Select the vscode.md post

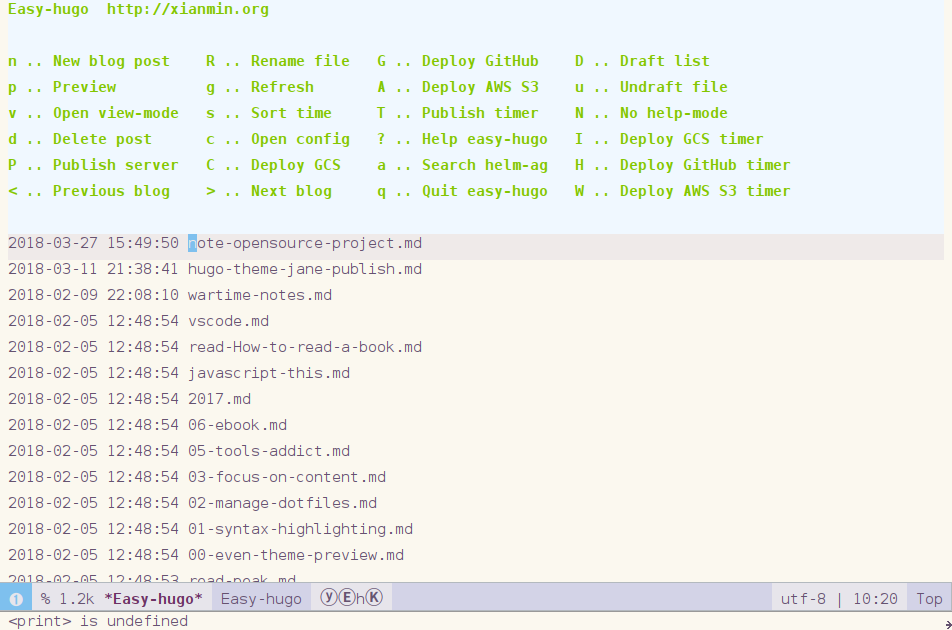(x=228, y=321)
